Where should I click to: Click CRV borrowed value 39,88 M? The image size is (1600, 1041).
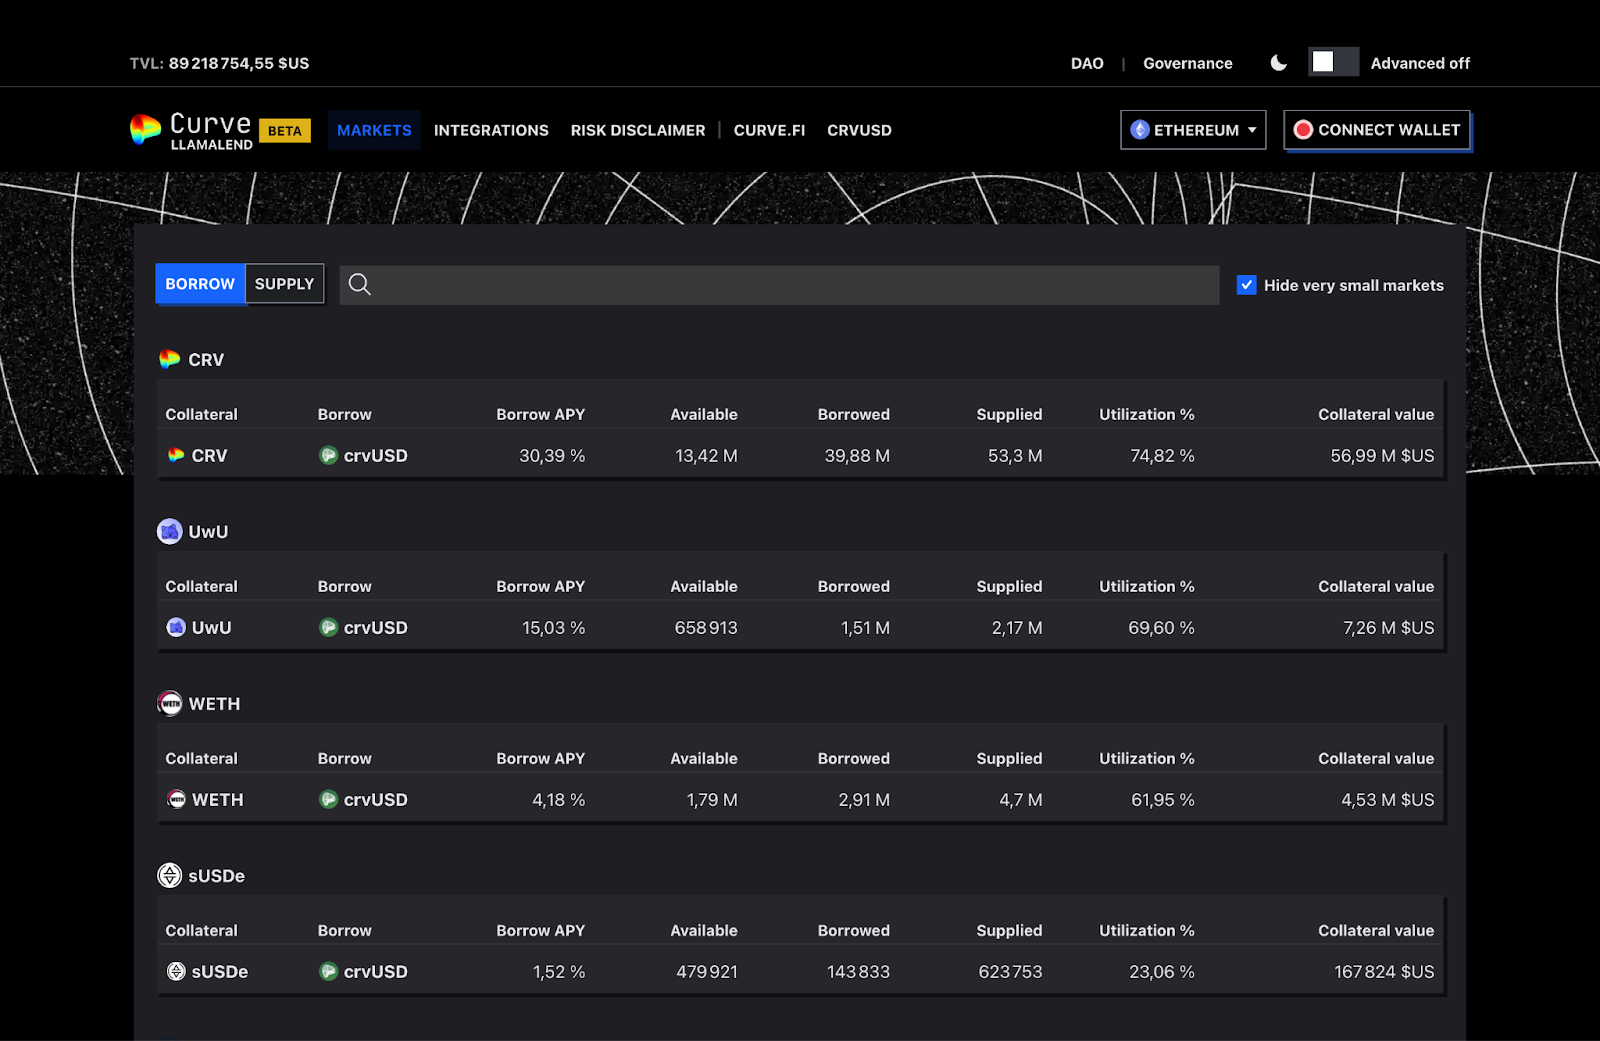[857, 455]
